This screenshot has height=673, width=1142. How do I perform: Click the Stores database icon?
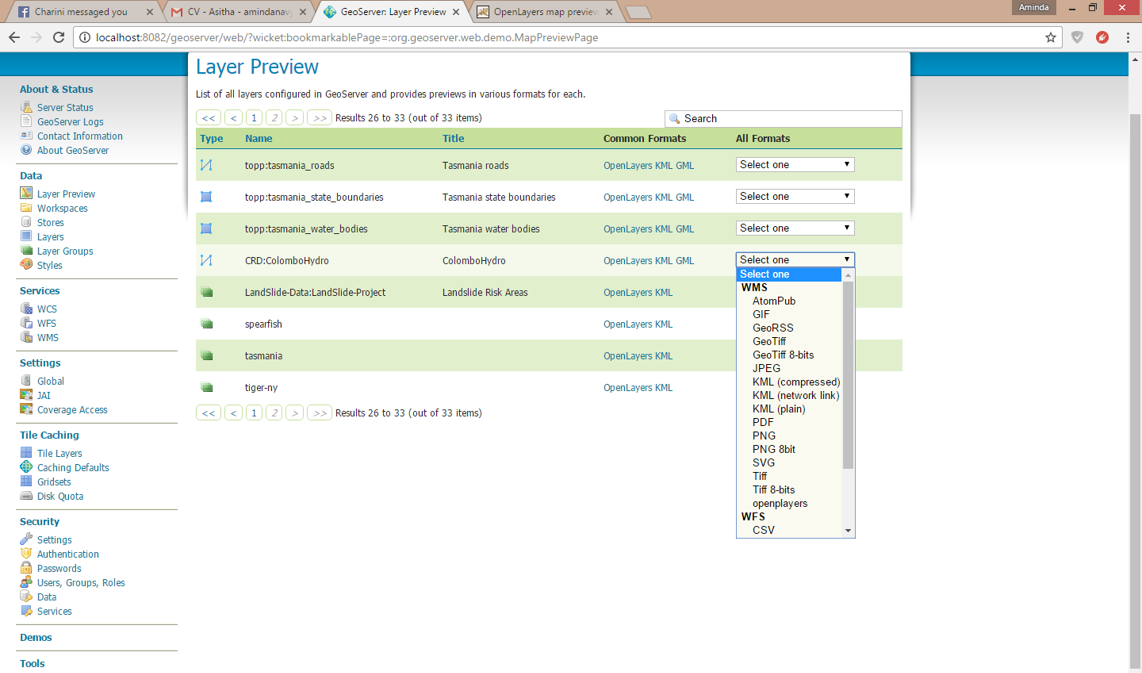26,222
